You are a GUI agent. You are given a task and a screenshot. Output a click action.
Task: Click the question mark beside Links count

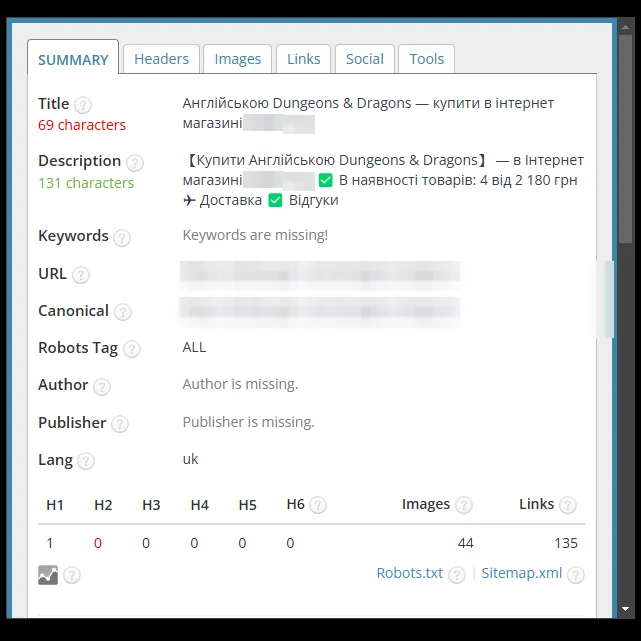click(x=568, y=505)
